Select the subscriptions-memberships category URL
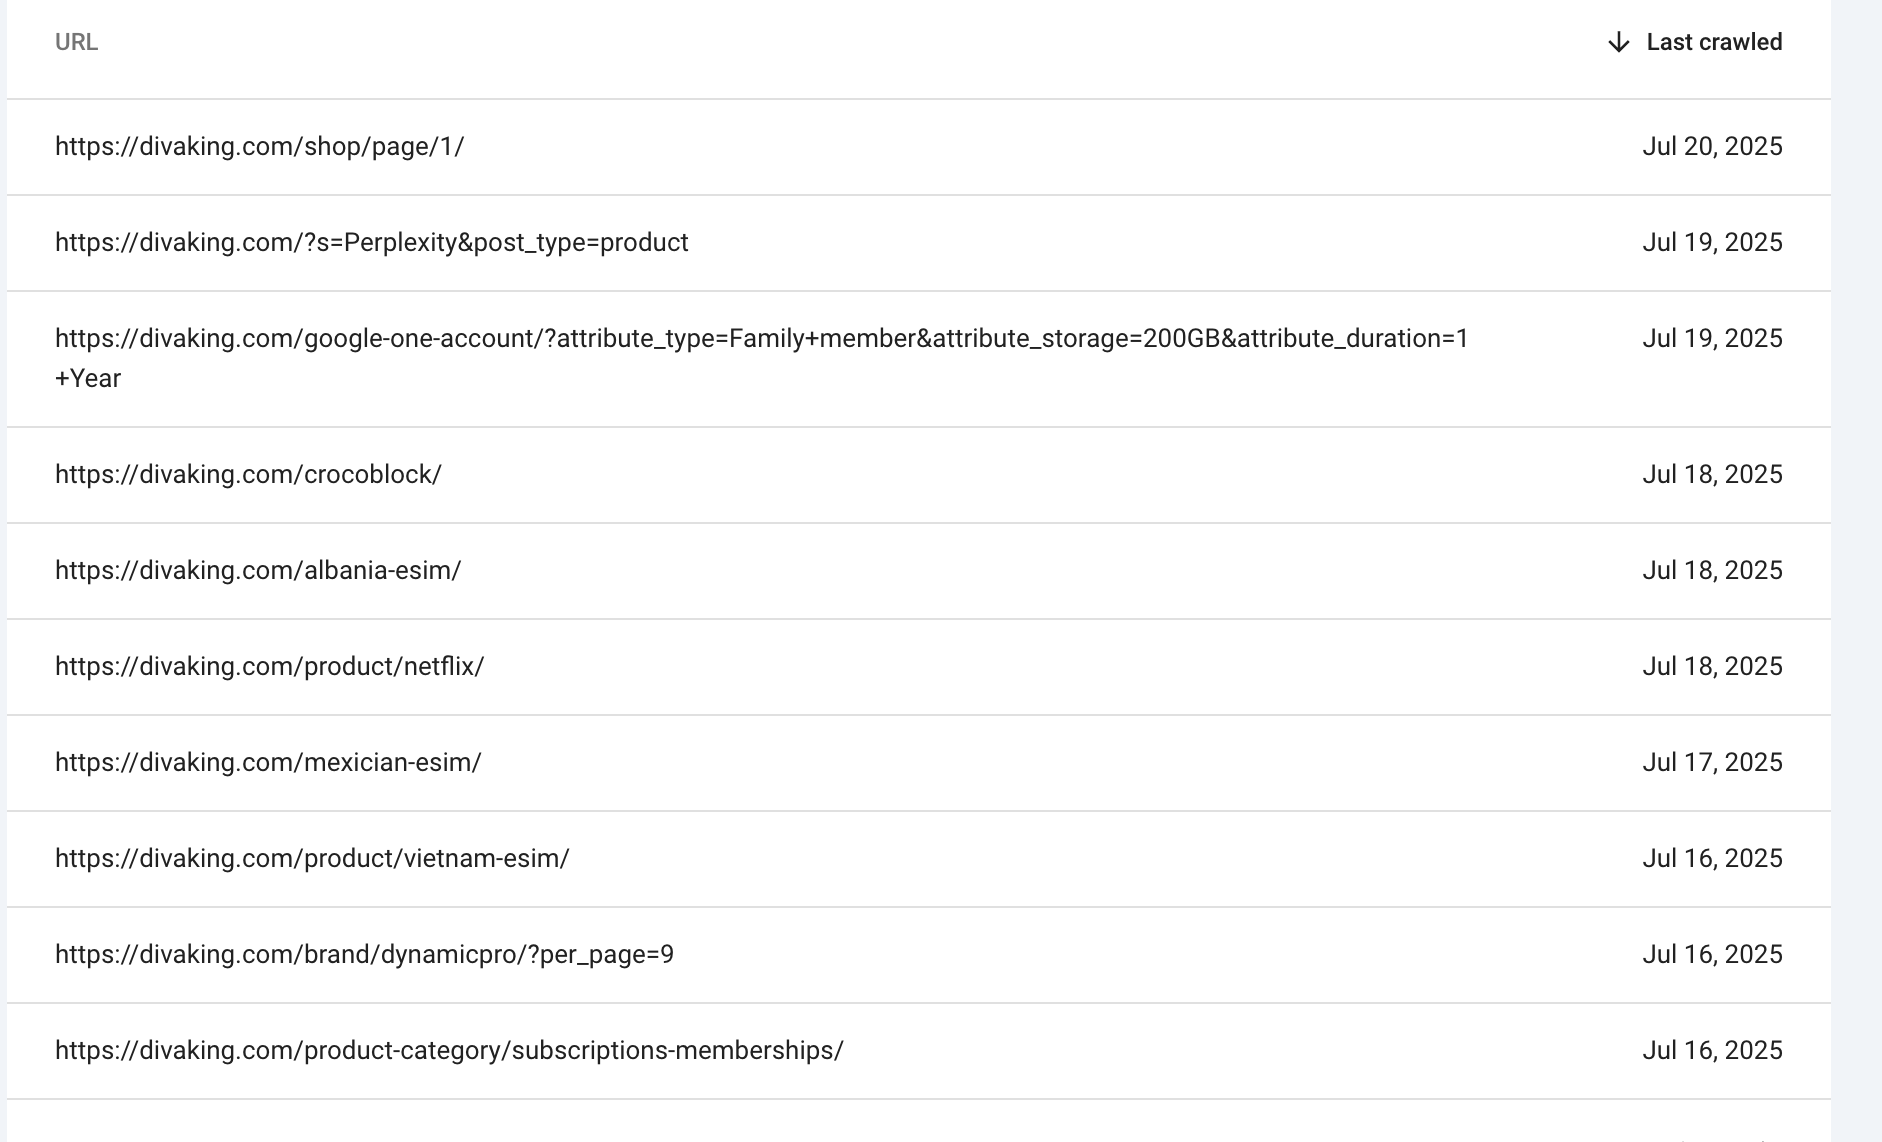This screenshot has width=1882, height=1142. 449,1051
